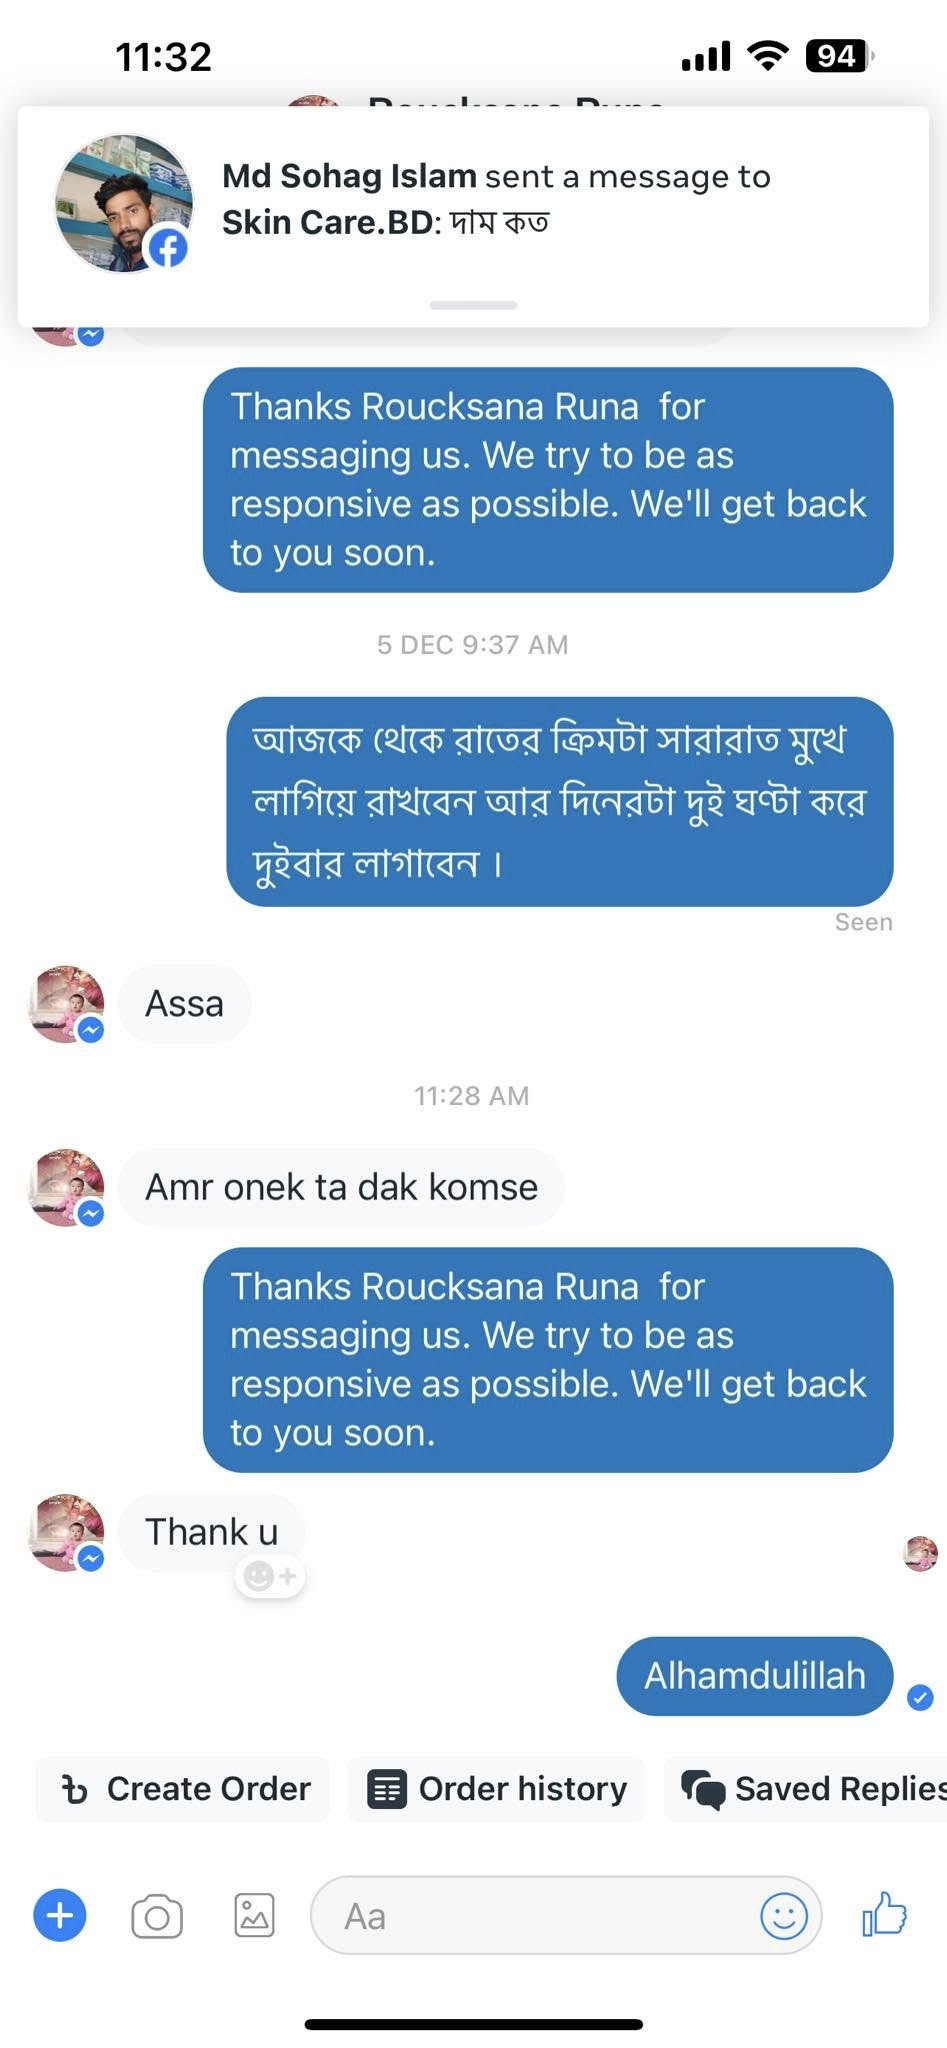Select the "Alhamdulillah" message bubble
This screenshot has height=2048, width=947.
pos(755,1676)
